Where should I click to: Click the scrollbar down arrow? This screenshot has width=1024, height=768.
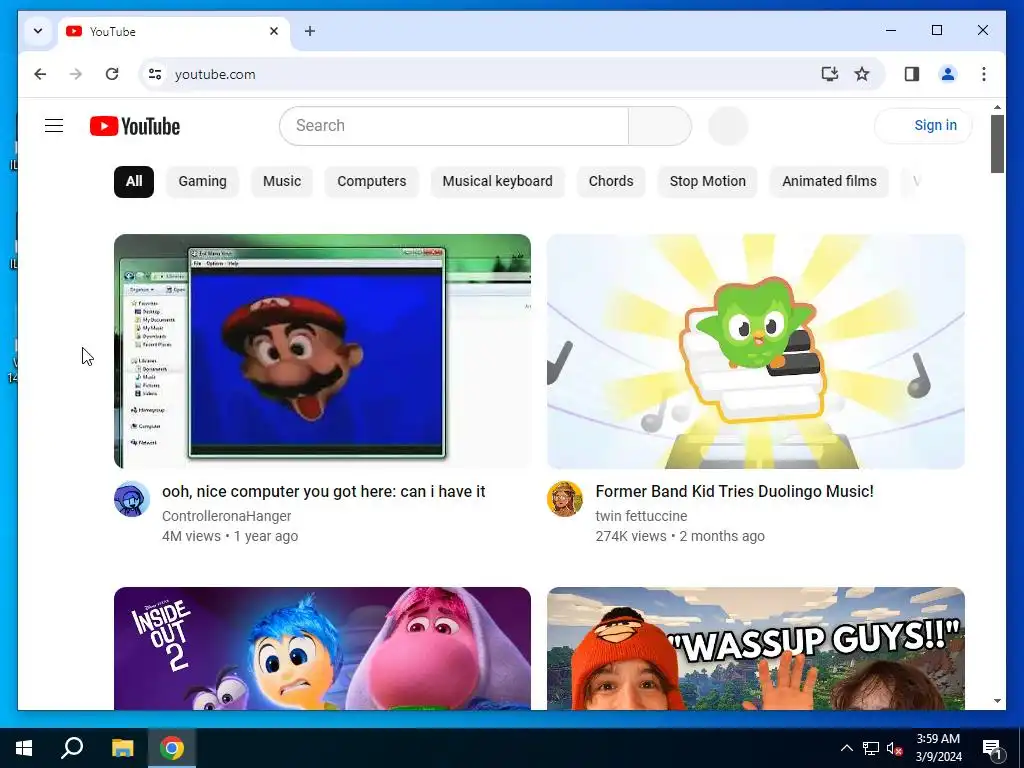point(997,701)
